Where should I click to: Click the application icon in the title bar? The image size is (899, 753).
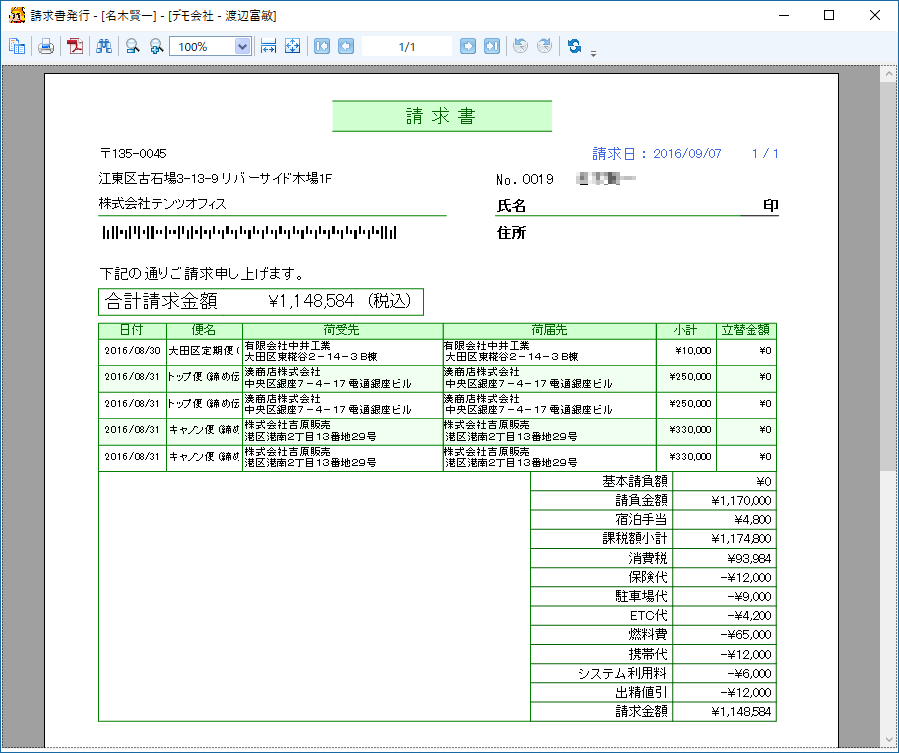point(16,16)
